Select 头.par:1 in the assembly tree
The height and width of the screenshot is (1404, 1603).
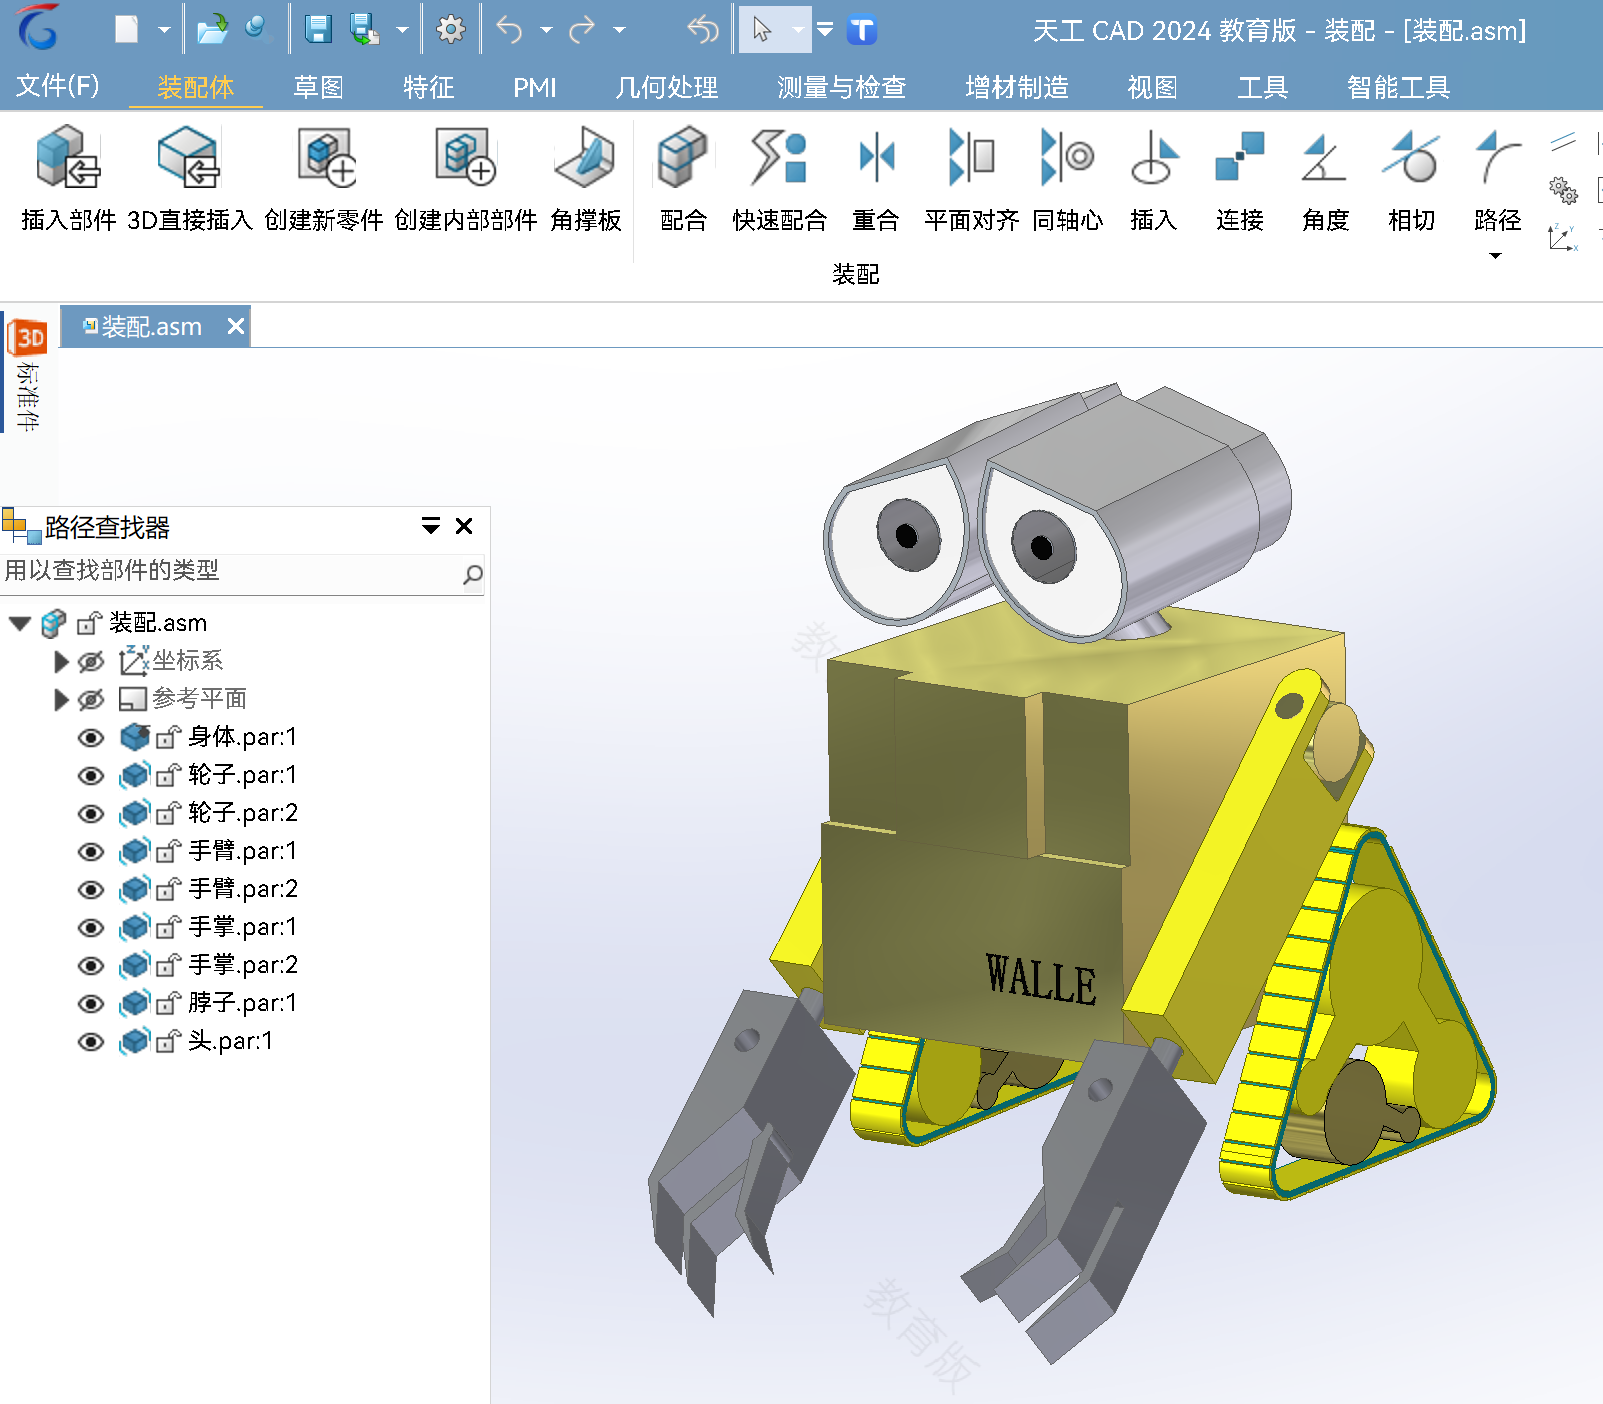tap(230, 1042)
